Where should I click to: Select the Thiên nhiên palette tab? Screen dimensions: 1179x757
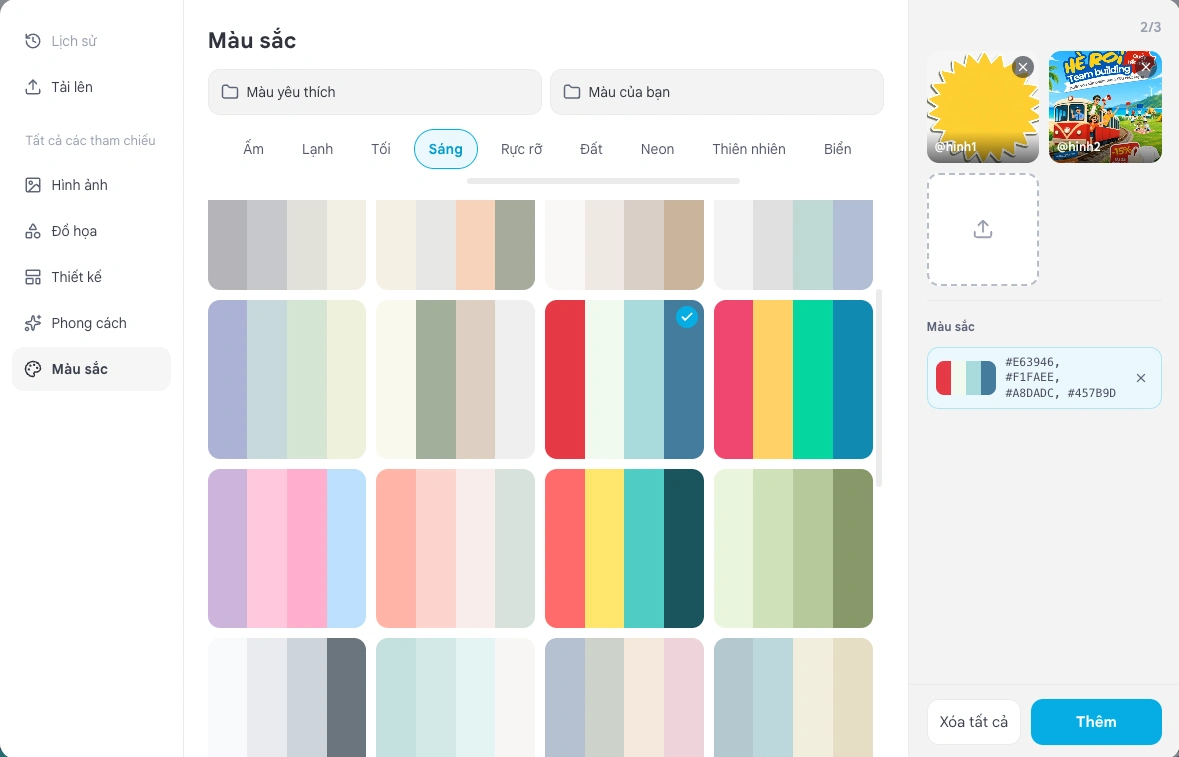749,149
